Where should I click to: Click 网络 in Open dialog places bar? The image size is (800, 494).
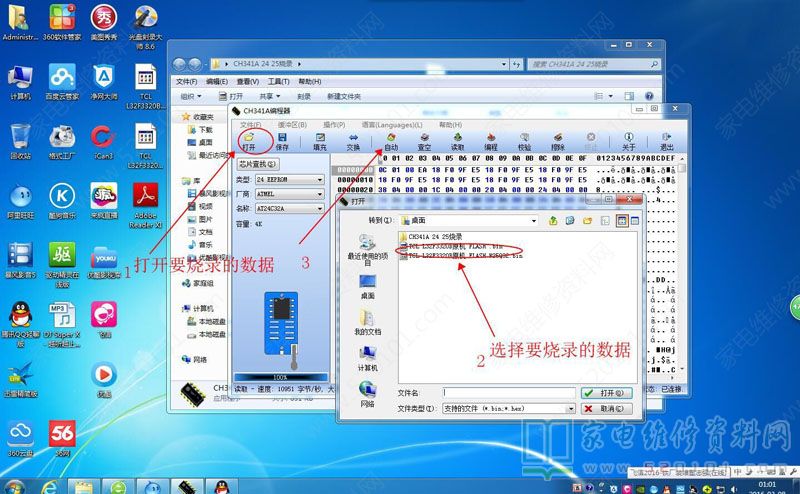pos(367,394)
